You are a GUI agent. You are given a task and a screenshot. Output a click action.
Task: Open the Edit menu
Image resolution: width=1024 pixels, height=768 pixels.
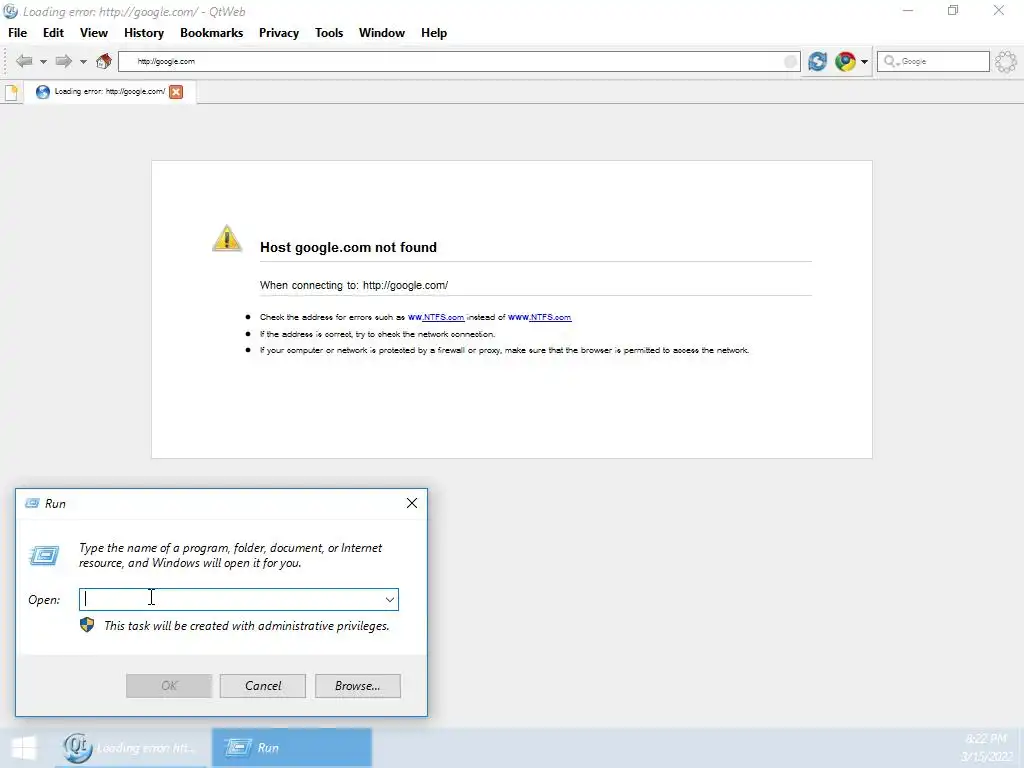[x=54, y=33]
